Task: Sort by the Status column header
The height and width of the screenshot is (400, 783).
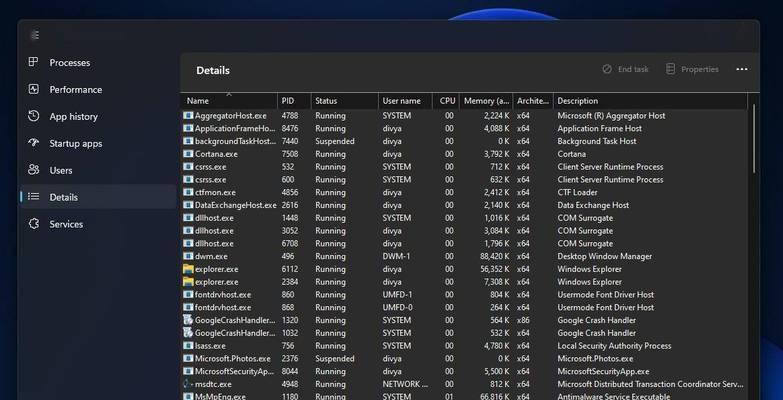Action: point(345,101)
